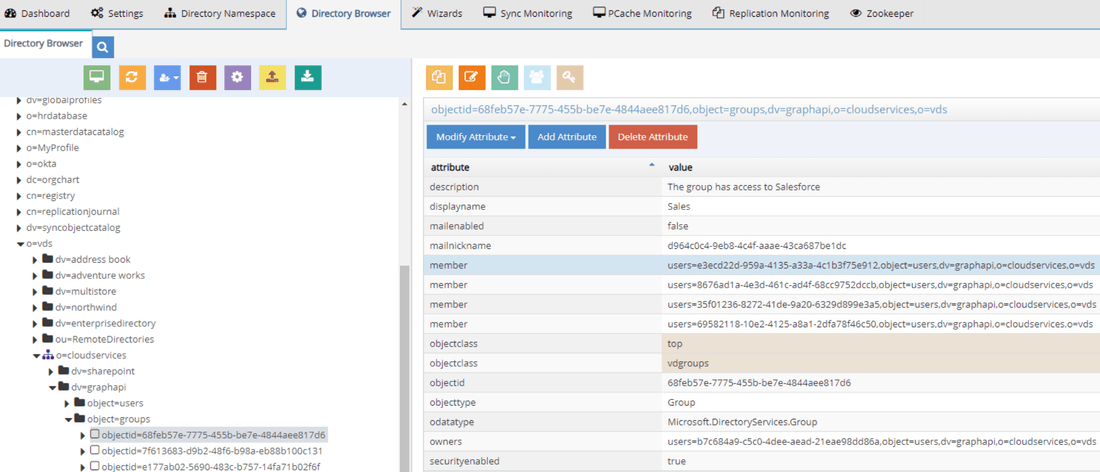
Task: Select the dv=northwind tree node
Action: [x=86, y=307]
